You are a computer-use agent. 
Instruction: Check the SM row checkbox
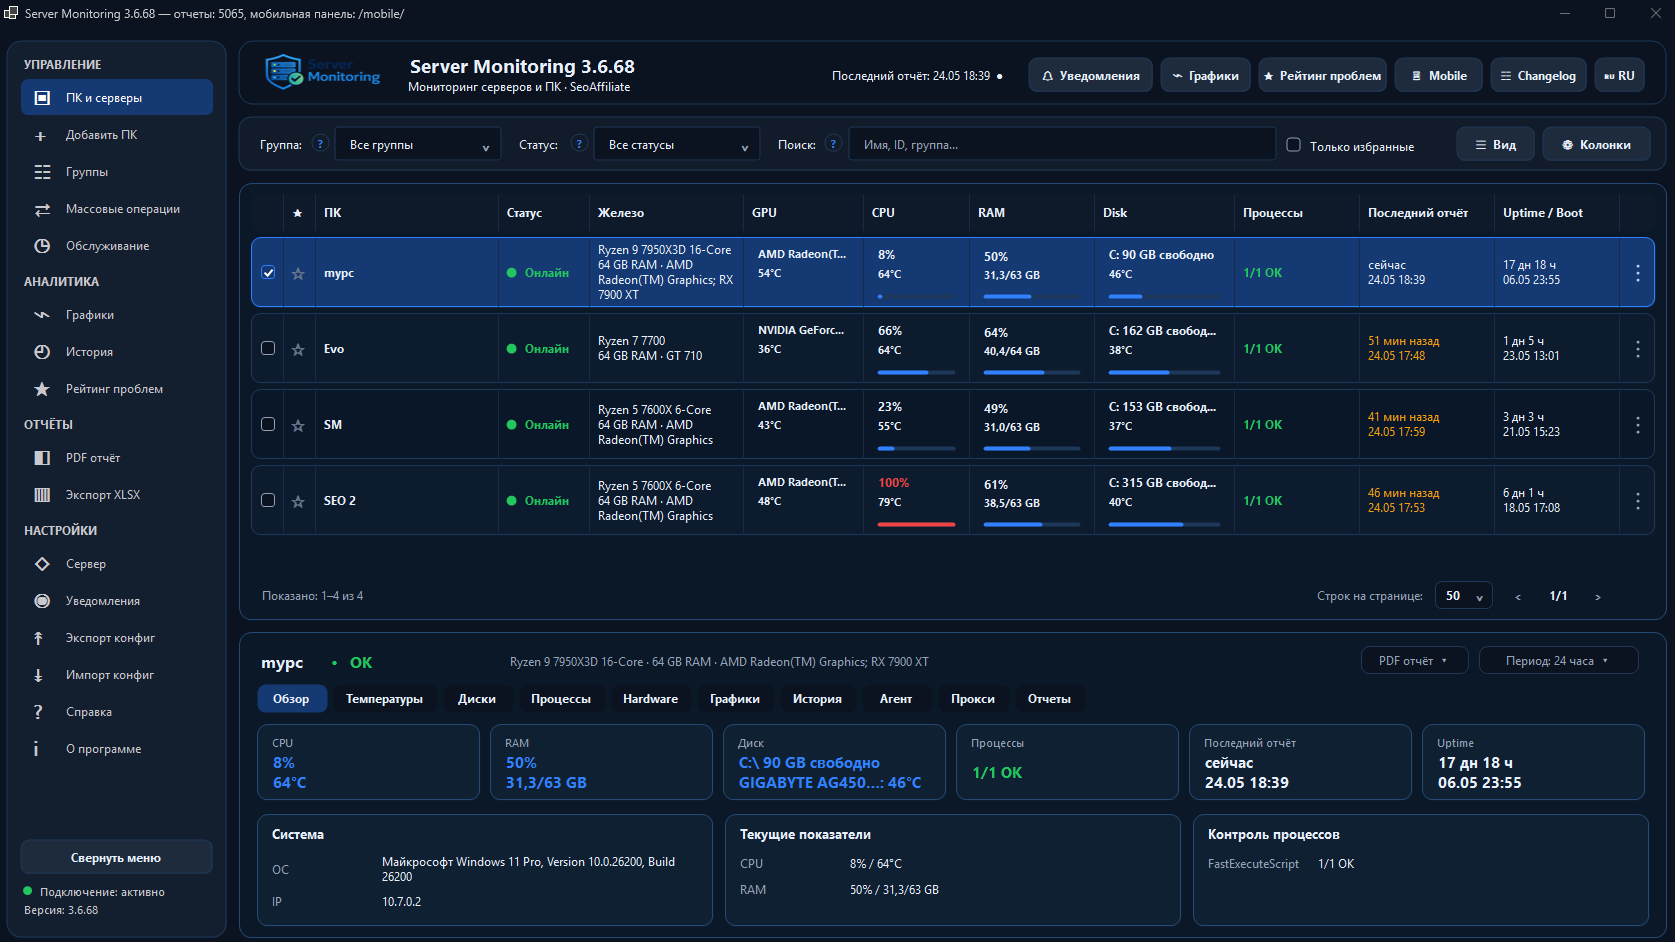pyautogui.click(x=268, y=424)
